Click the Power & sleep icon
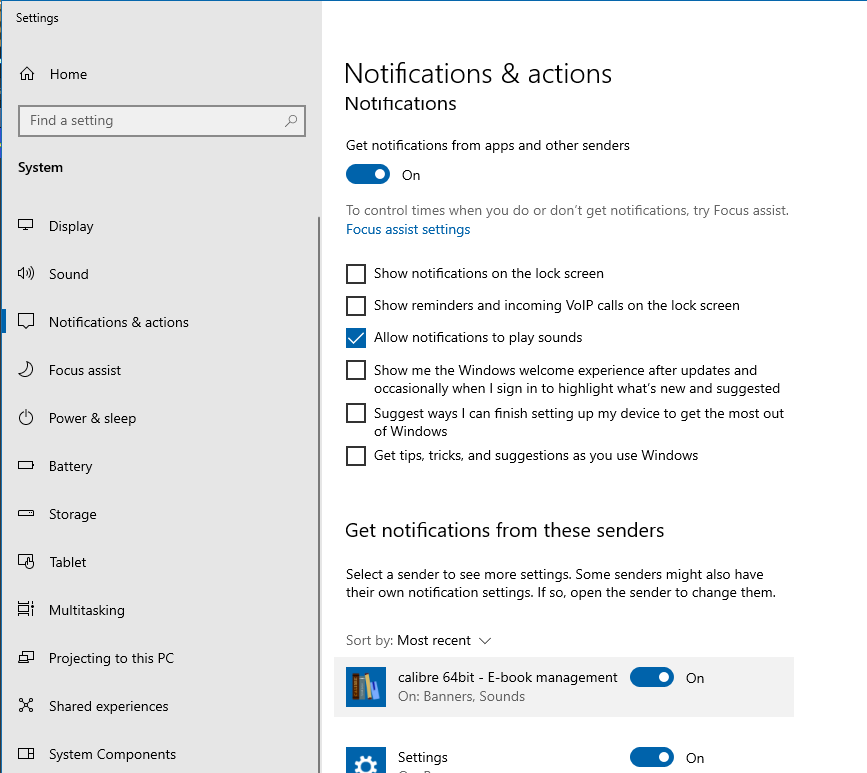867x773 pixels. click(27, 418)
